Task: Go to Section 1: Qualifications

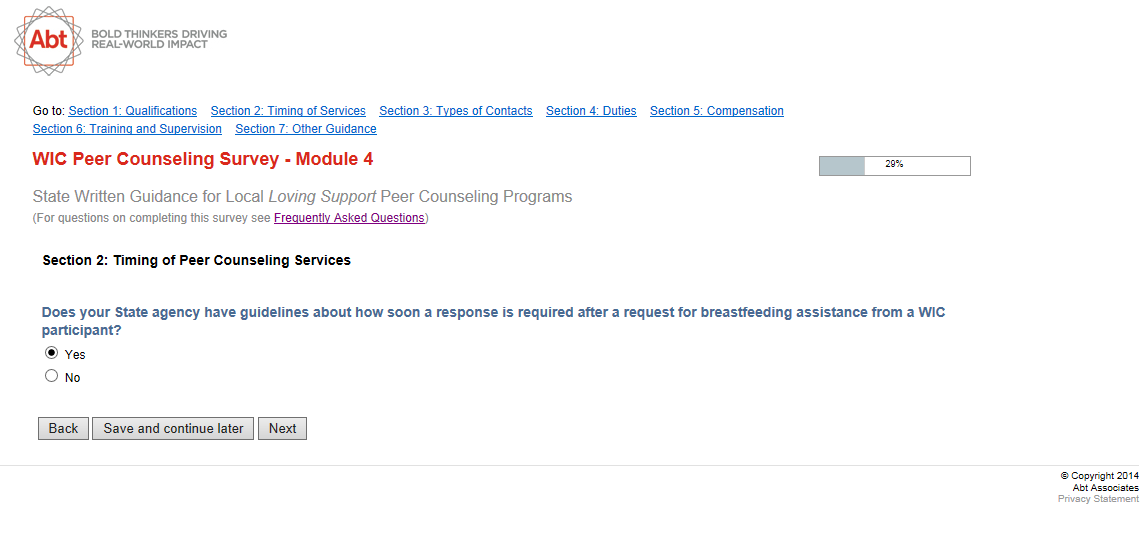Action: coord(132,111)
